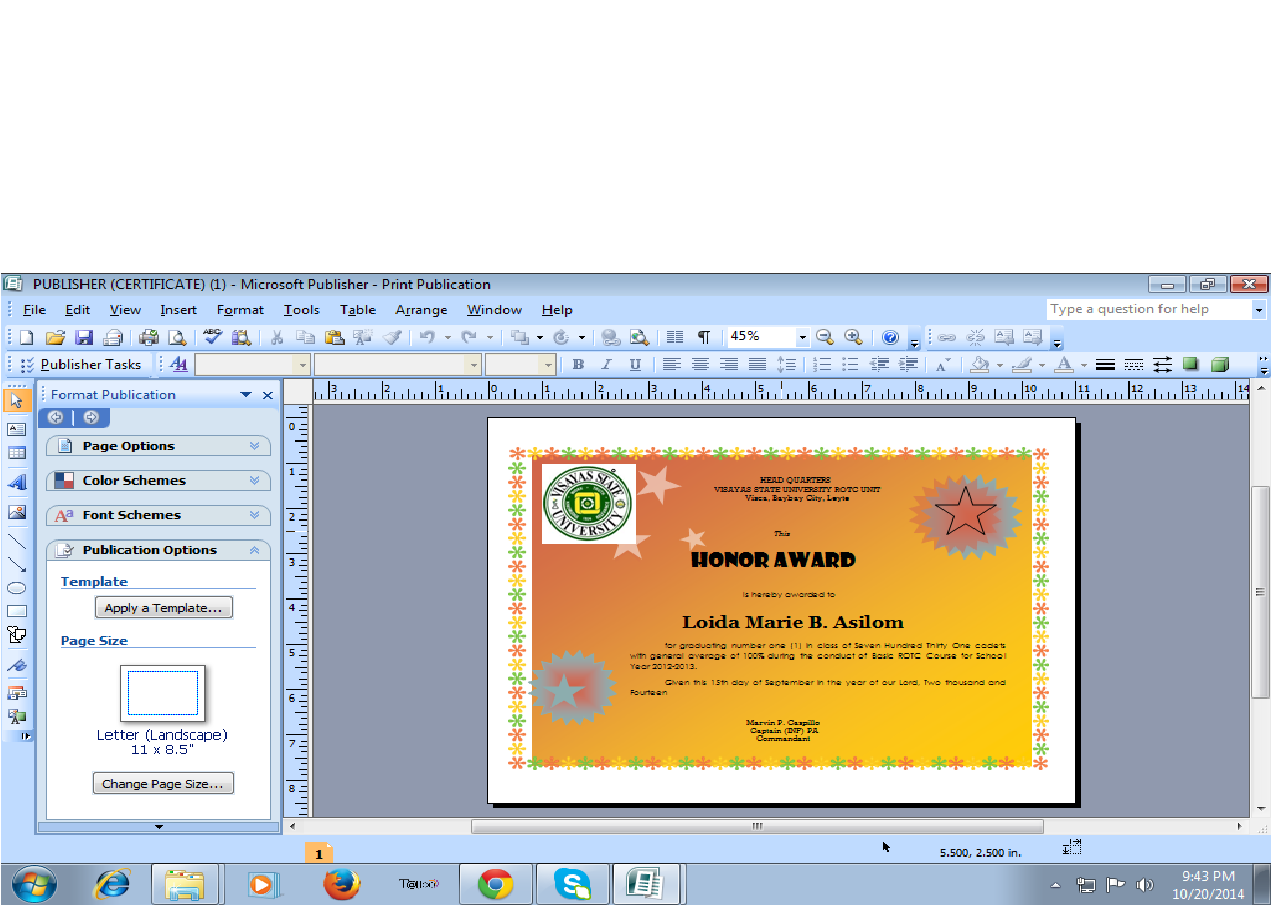Open the Arrange menu

421,309
